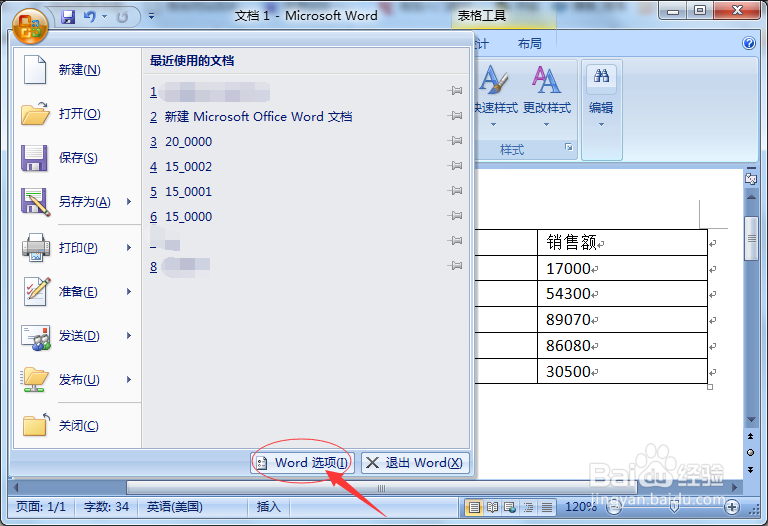
Task: Click 字数: 34 word count in status bar
Action: coord(106,507)
